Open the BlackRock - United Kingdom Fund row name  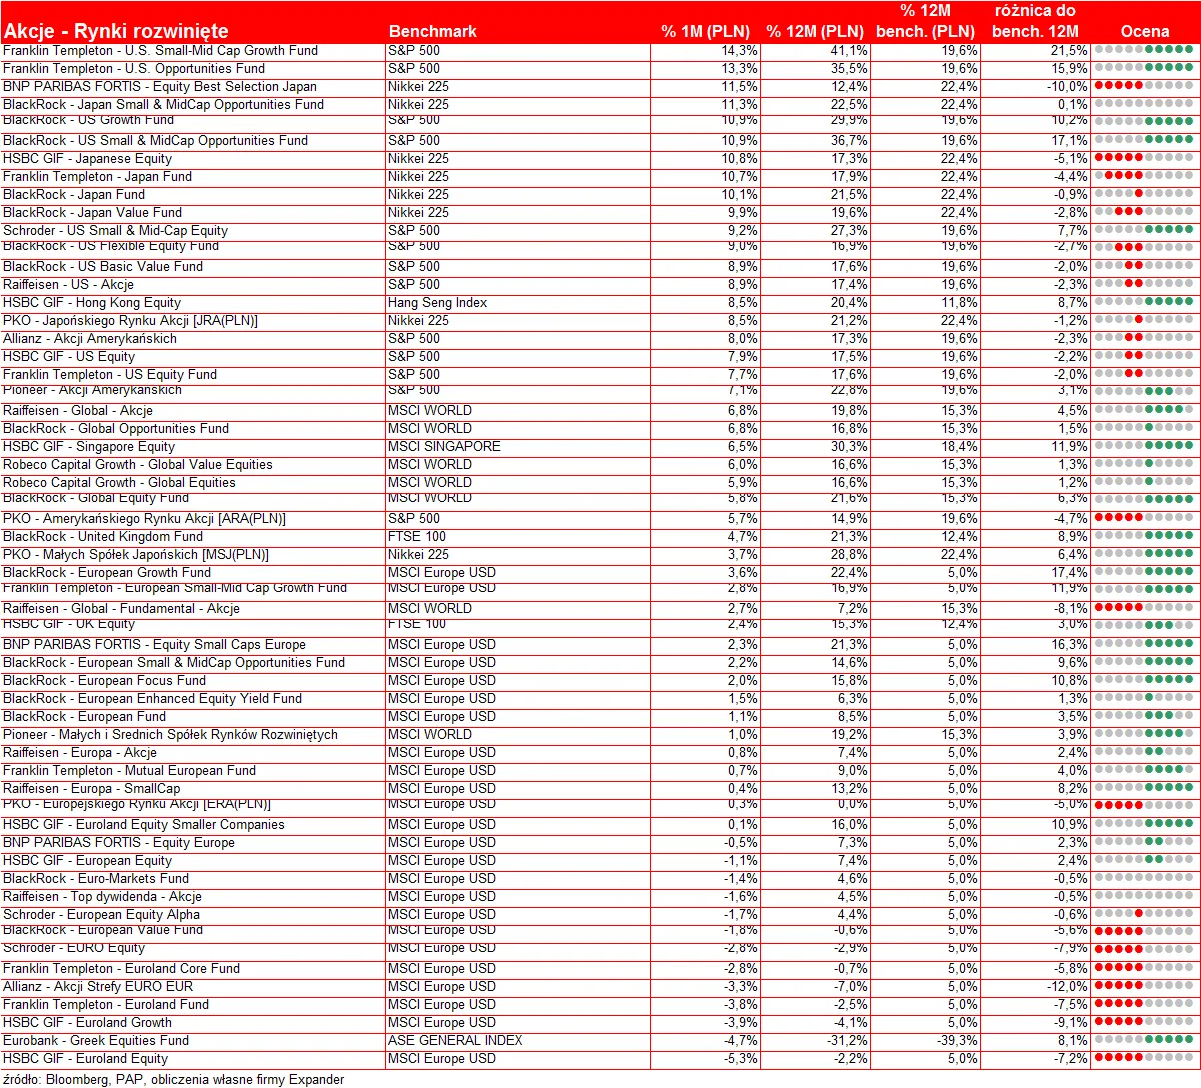pyautogui.click(x=102, y=536)
